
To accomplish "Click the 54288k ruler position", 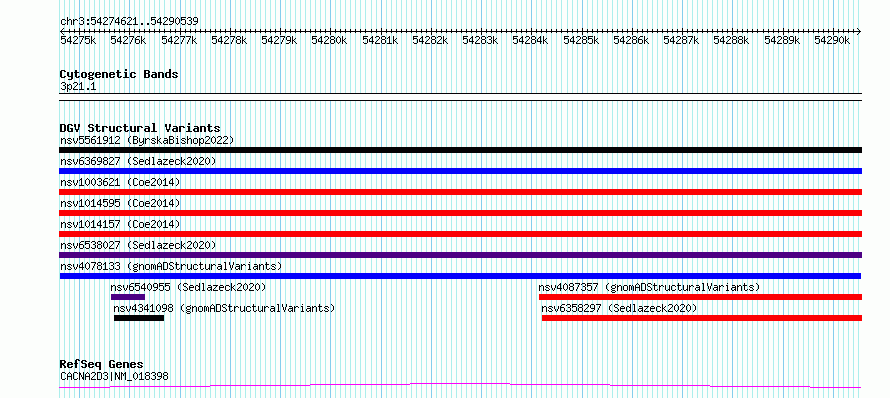I will pyautogui.click(x=732, y=40).
